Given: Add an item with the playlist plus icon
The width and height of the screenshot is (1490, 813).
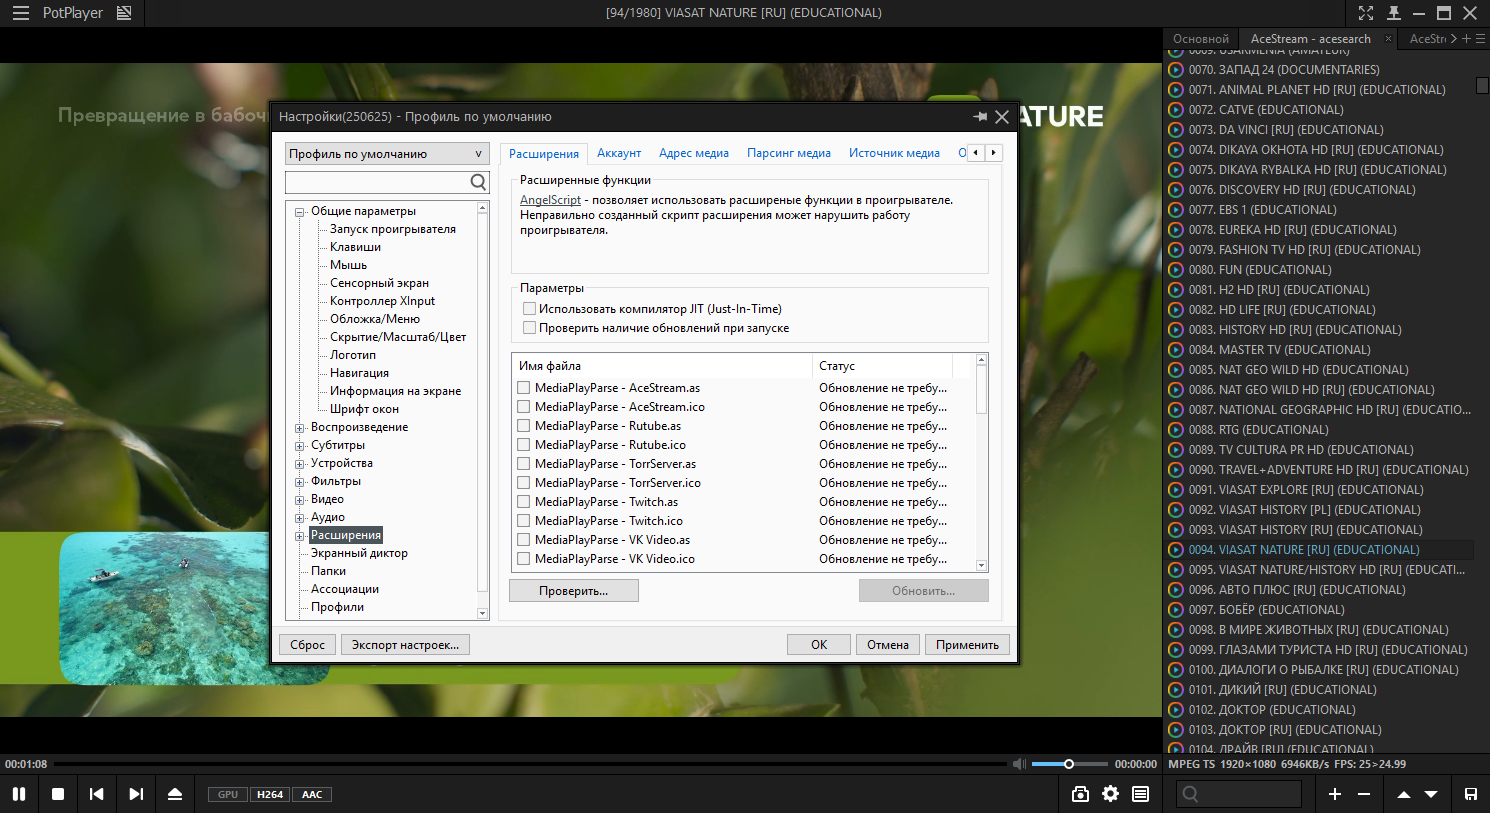Looking at the screenshot, I should pos(1335,794).
